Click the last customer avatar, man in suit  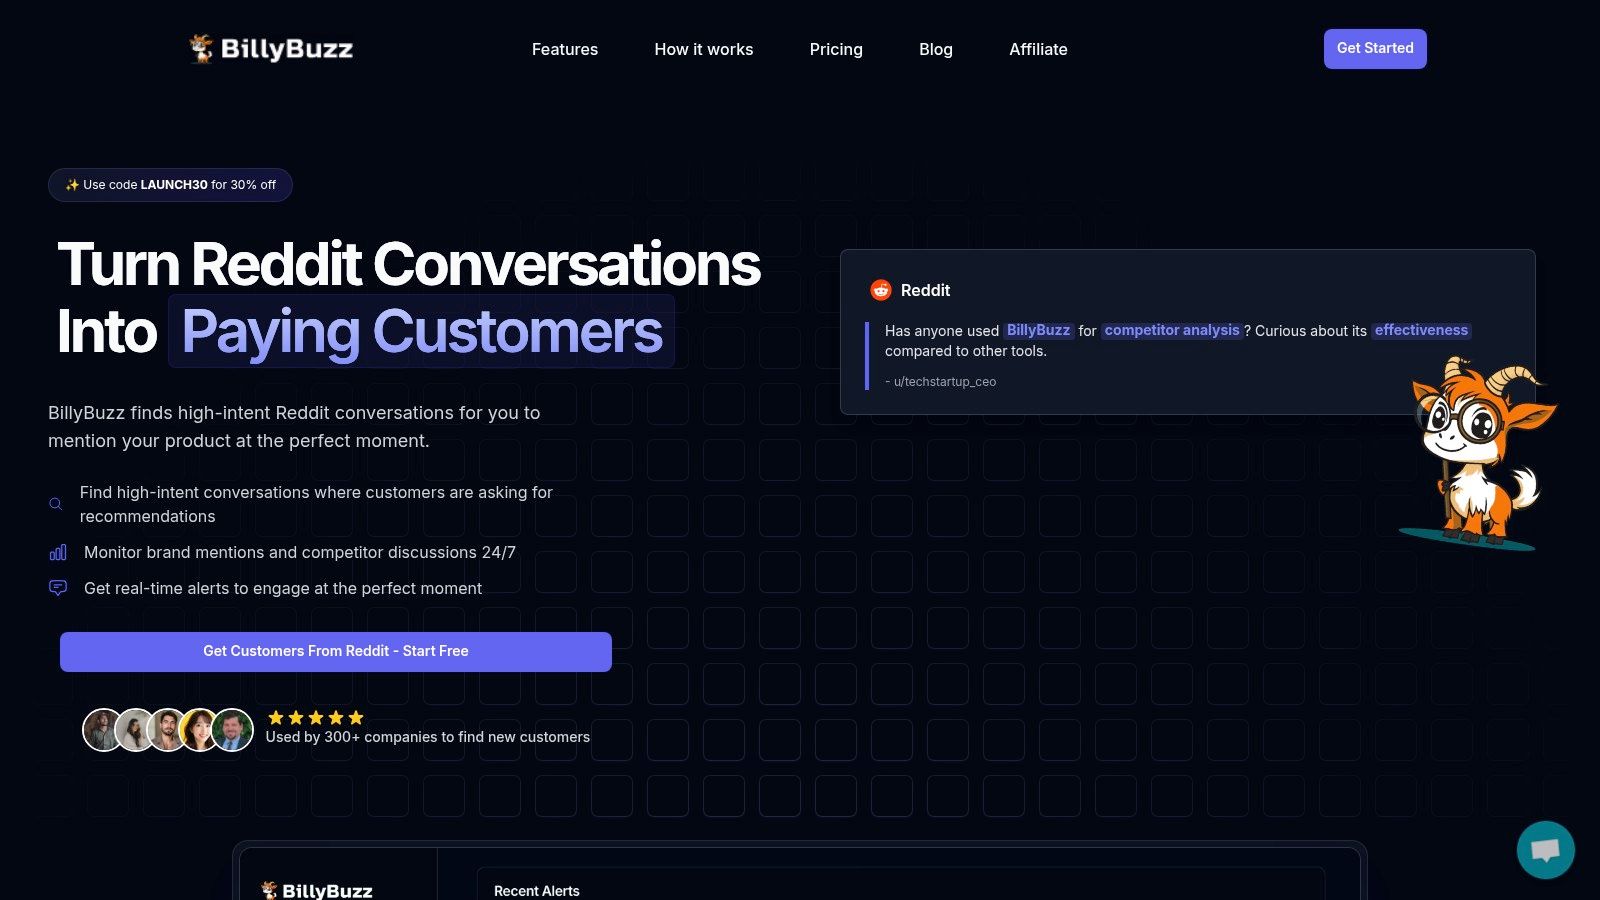click(x=232, y=730)
